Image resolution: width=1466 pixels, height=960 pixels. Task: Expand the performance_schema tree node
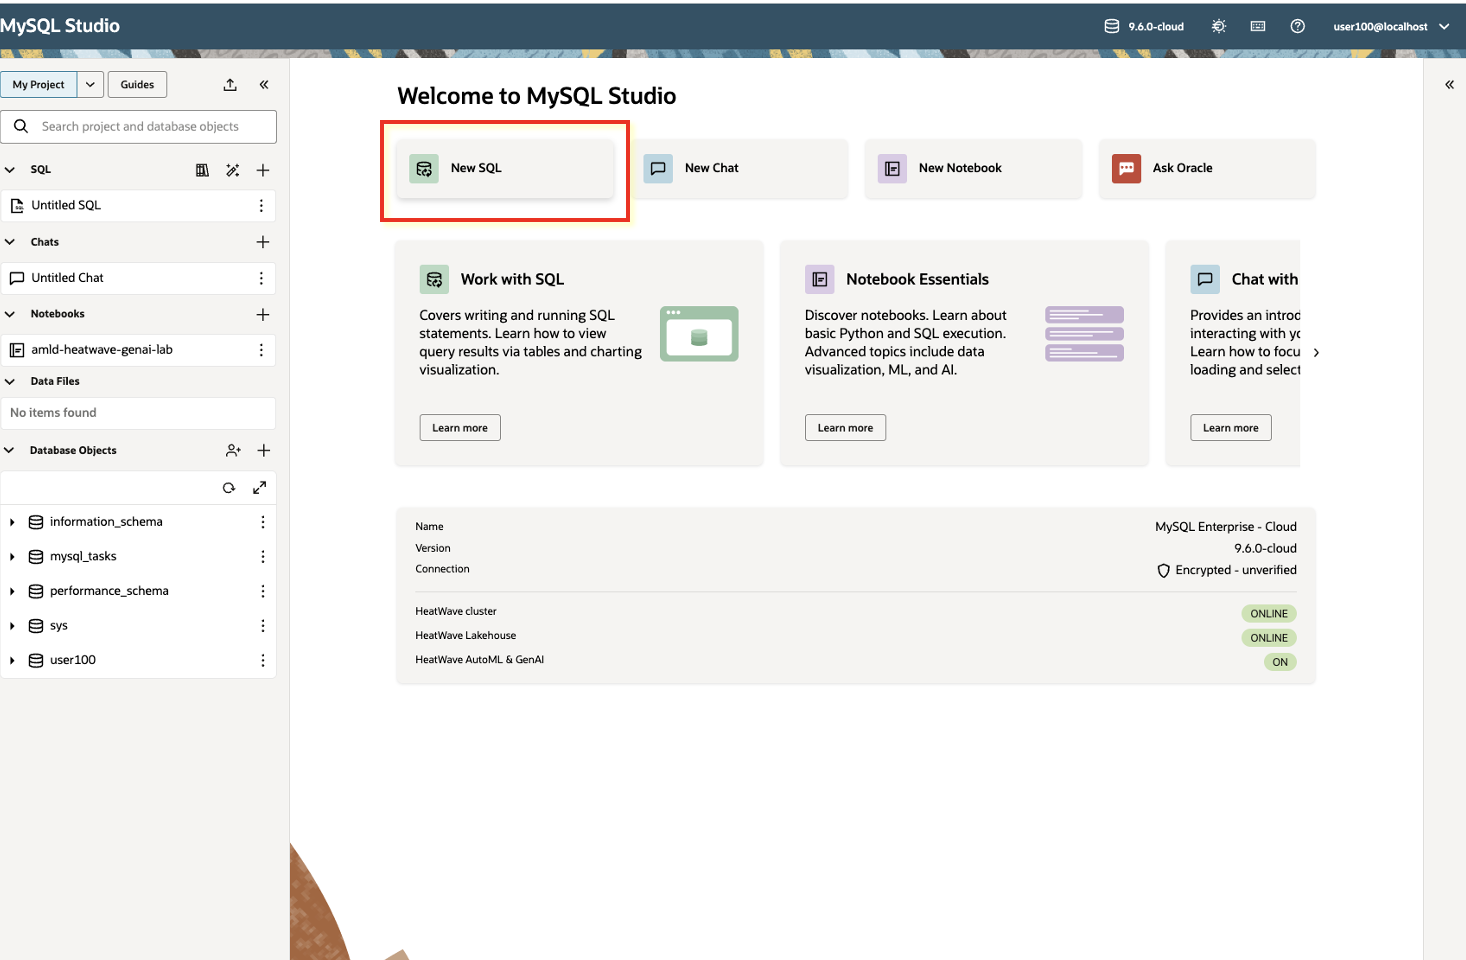pyautogui.click(x=12, y=591)
